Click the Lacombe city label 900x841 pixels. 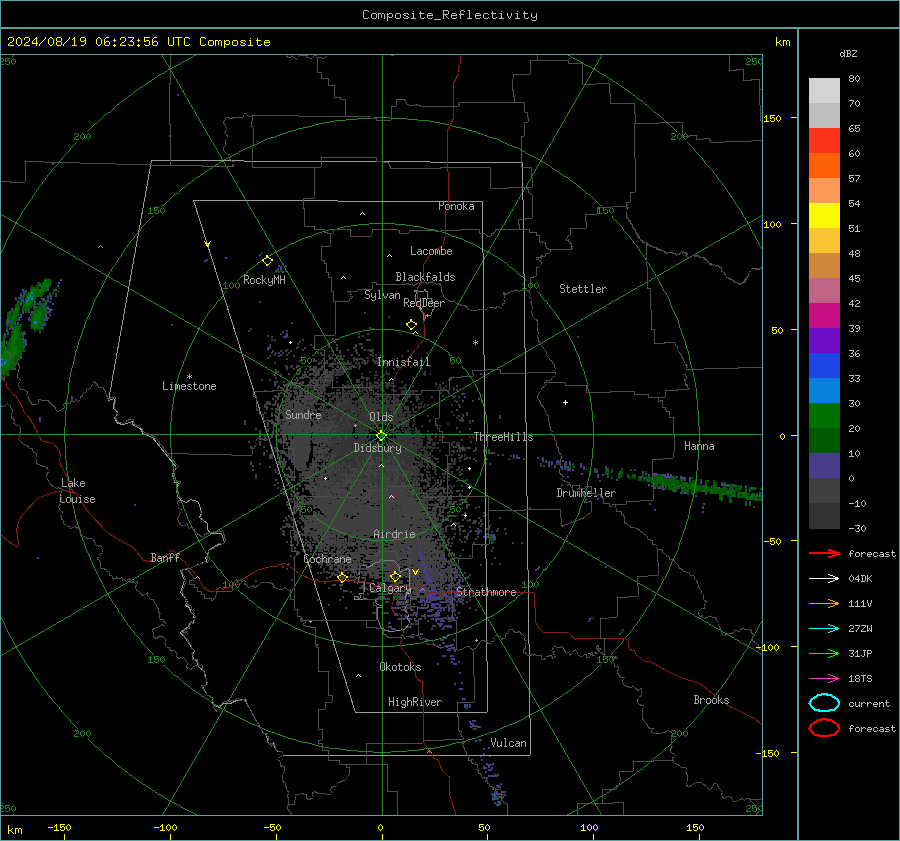coord(431,251)
